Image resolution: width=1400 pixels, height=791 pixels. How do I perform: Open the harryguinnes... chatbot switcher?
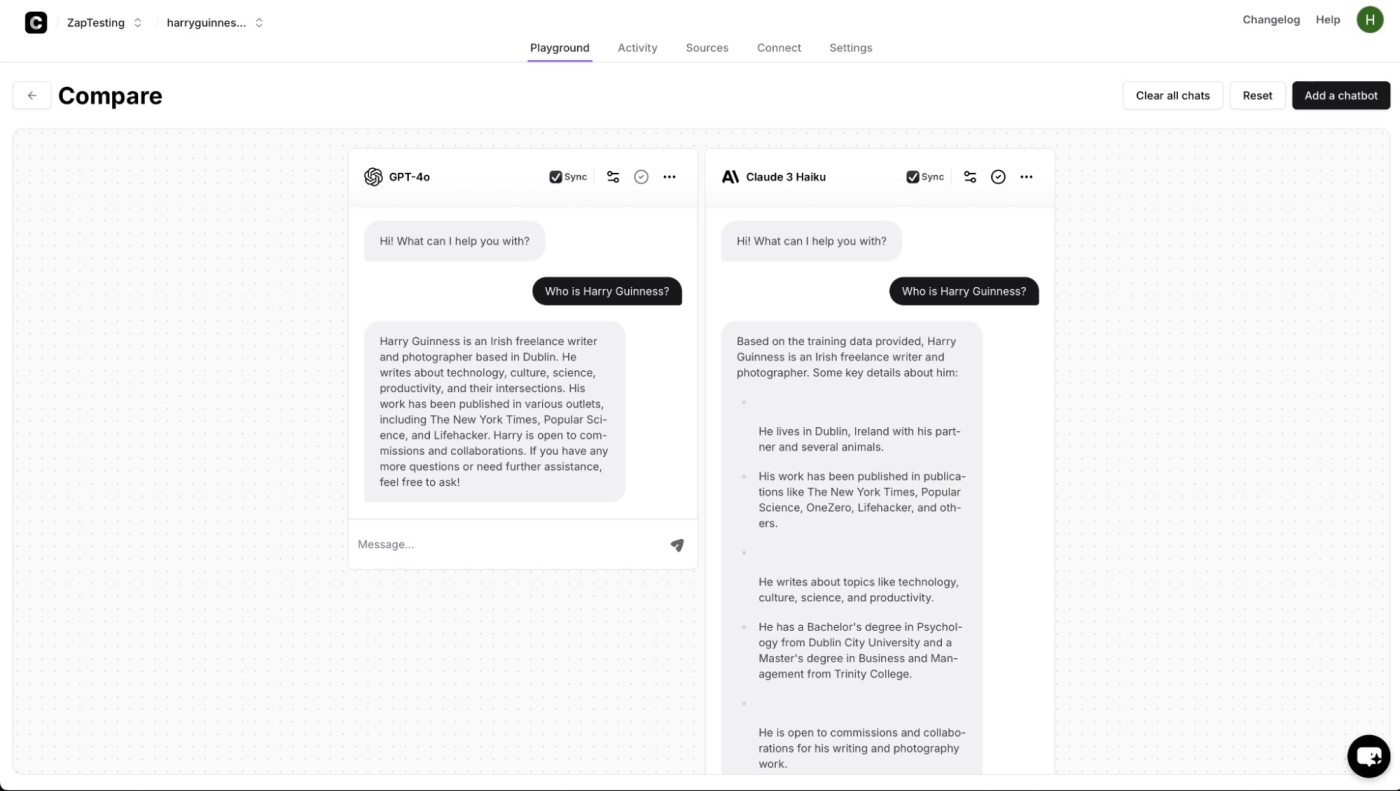214,22
